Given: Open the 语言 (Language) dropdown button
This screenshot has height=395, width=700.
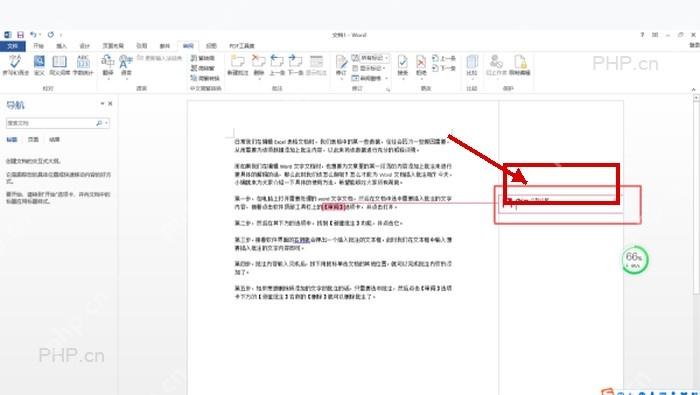Looking at the screenshot, I should pyautogui.click(x=126, y=66).
